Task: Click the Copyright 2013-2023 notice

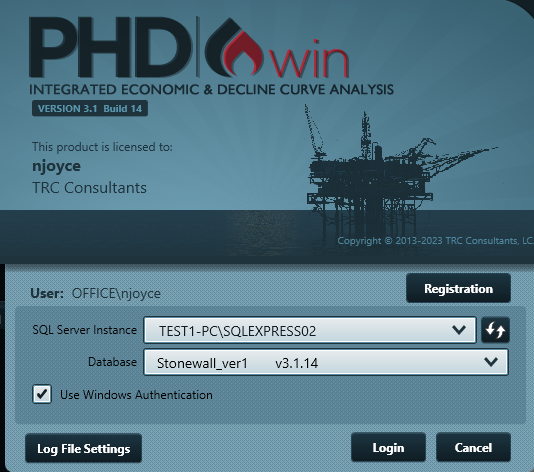Action: (x=435, y=241)
